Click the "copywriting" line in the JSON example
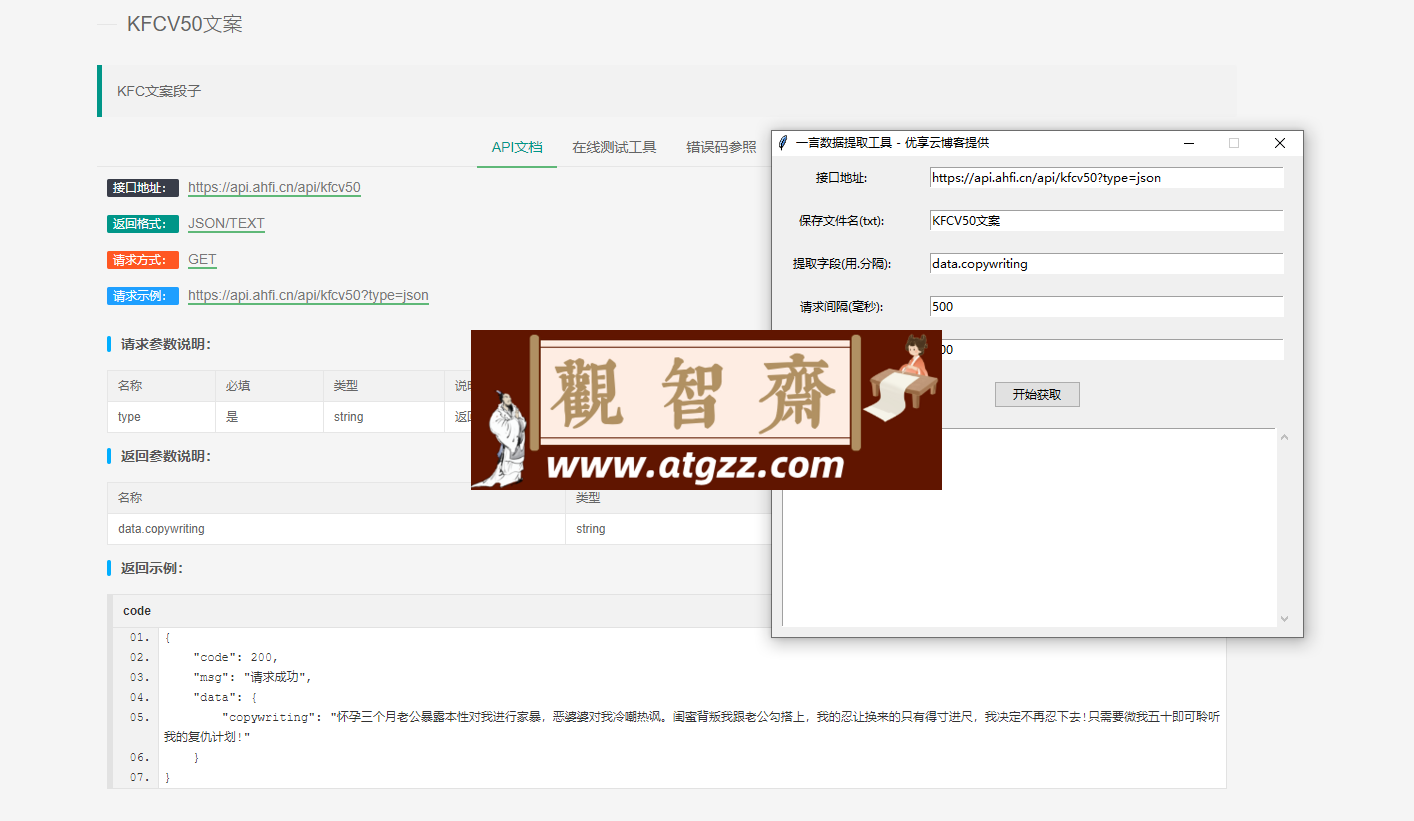Viewport: 1414px width, 821px height. coord(692,727)
